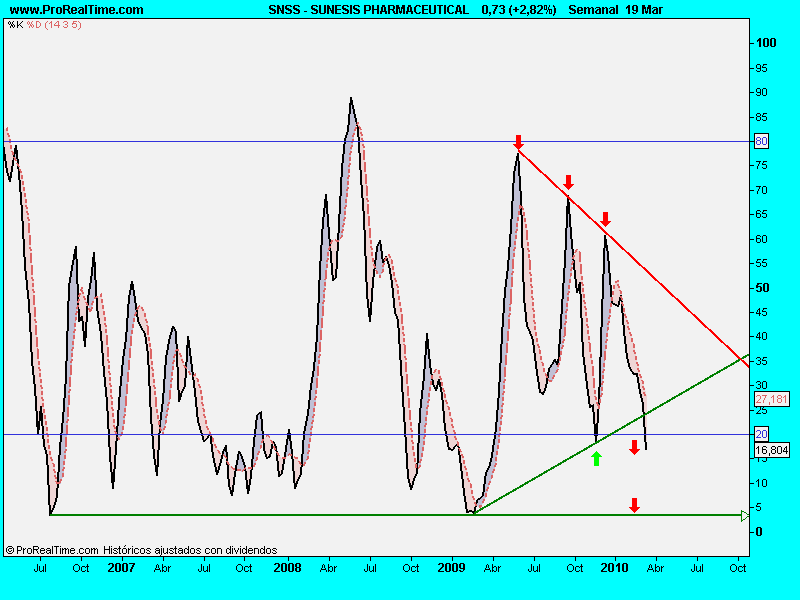Screen dimensions: 800x600
Task: Click the Históricos ajustados con dividendos note
Action: [x=190, y=550]
